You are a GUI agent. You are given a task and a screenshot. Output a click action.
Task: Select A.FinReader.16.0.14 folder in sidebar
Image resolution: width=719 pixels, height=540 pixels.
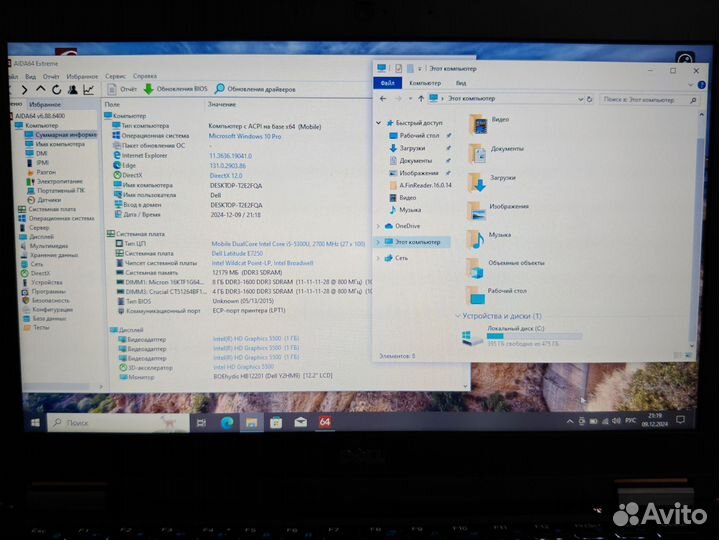[x=420, y=185]
